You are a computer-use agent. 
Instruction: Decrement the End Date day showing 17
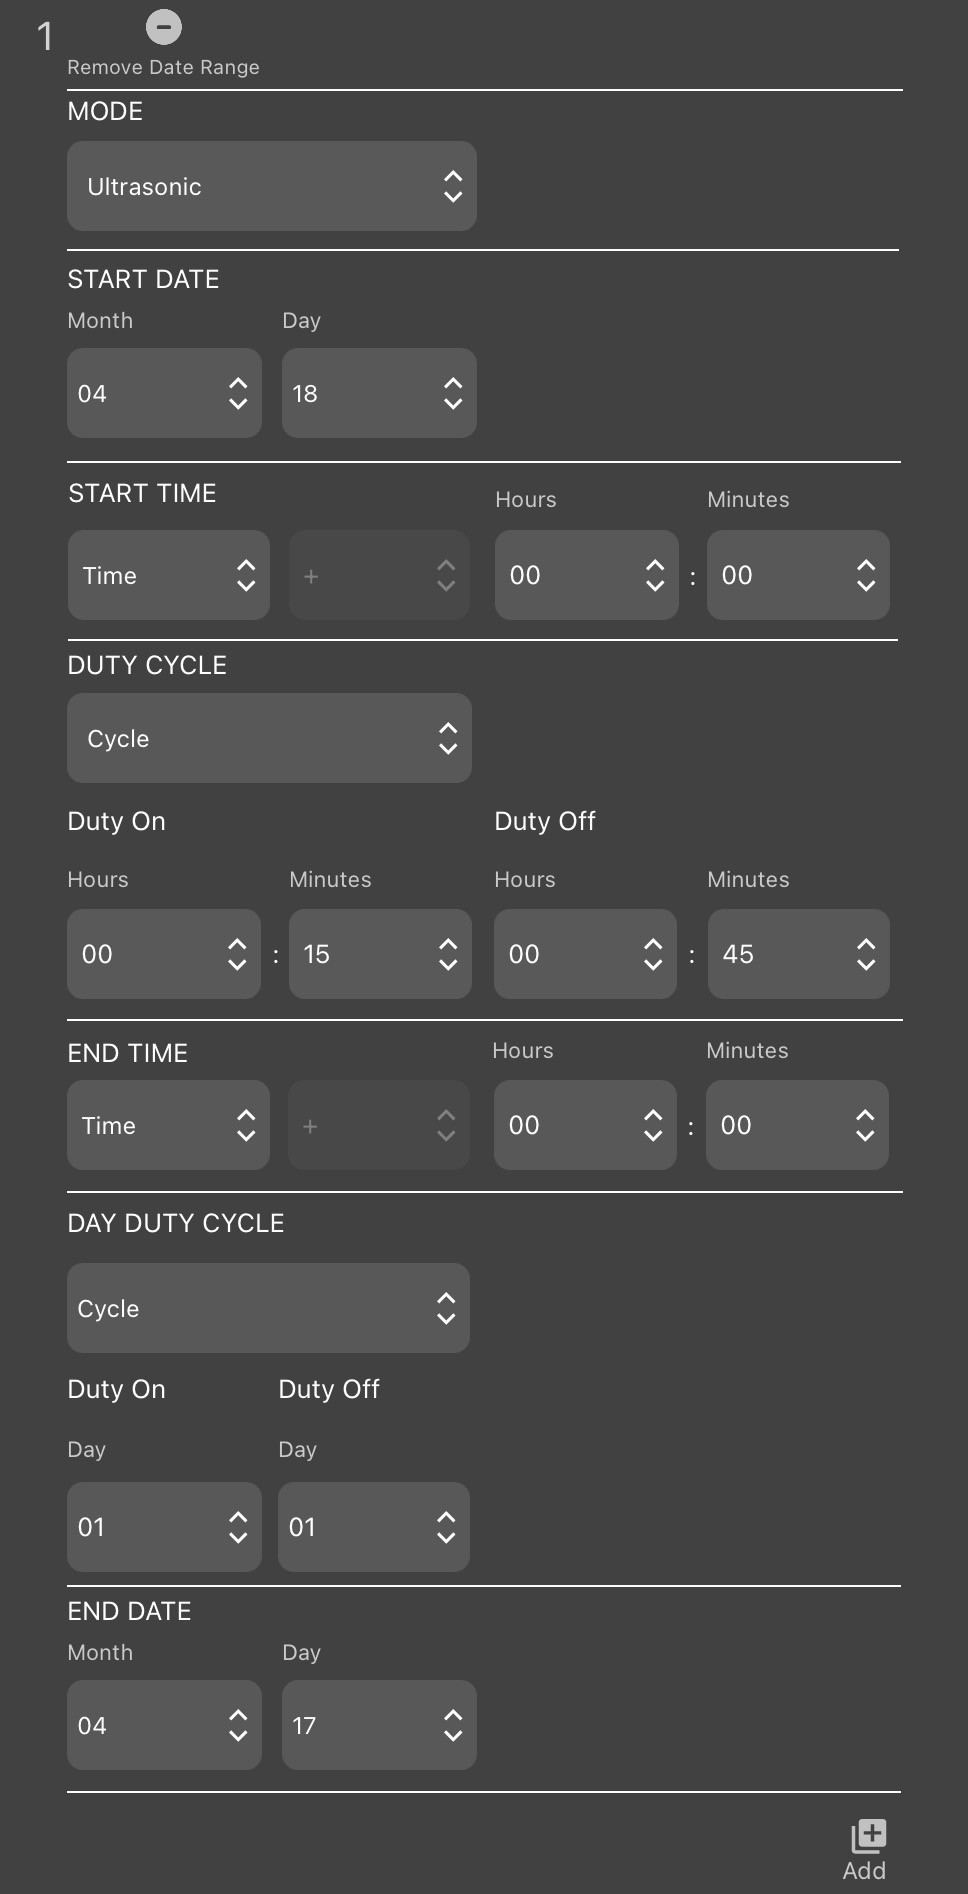[452, 1736]
